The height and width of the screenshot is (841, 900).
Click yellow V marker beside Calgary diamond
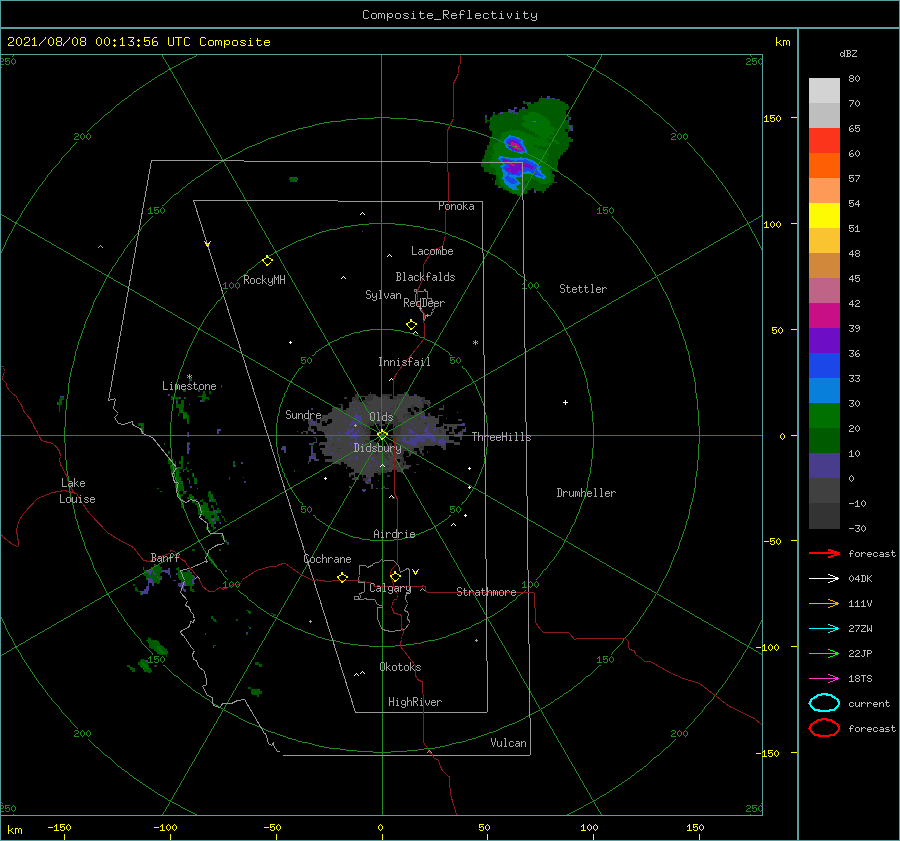415,572
